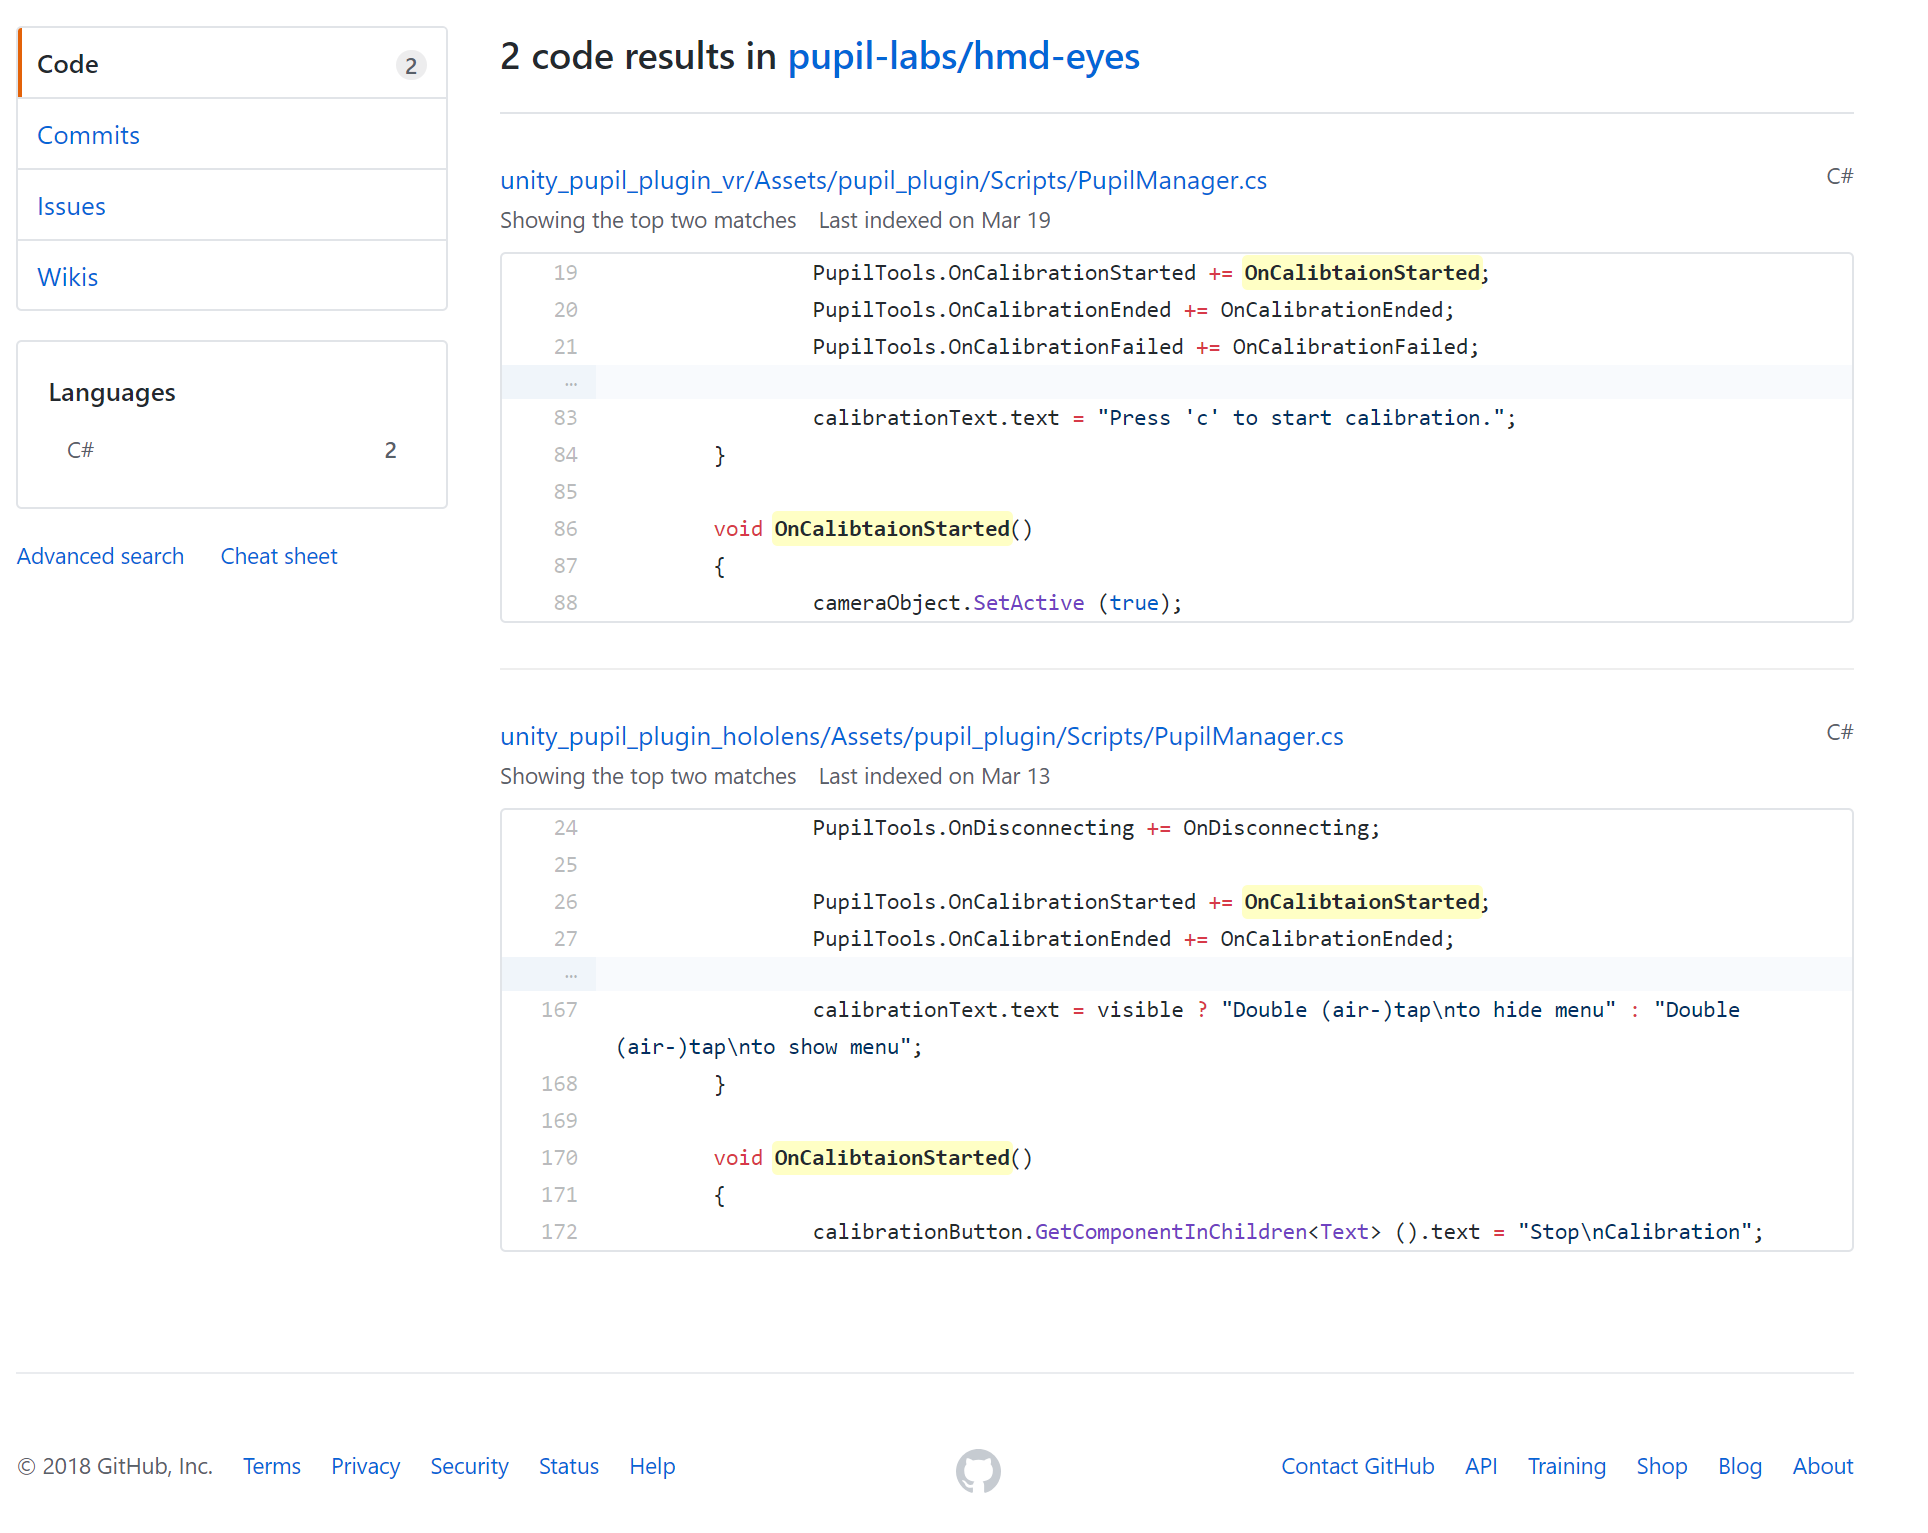Open Security footer link
1928x1533 pixels.
click(x=469, y=1466)
